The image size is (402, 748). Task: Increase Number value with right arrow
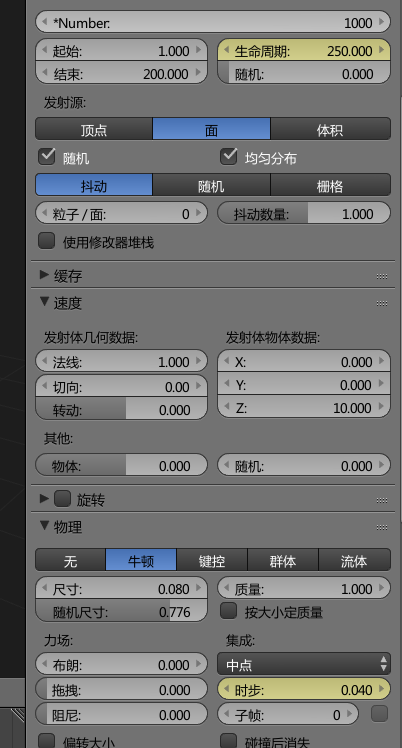(381, 22)
